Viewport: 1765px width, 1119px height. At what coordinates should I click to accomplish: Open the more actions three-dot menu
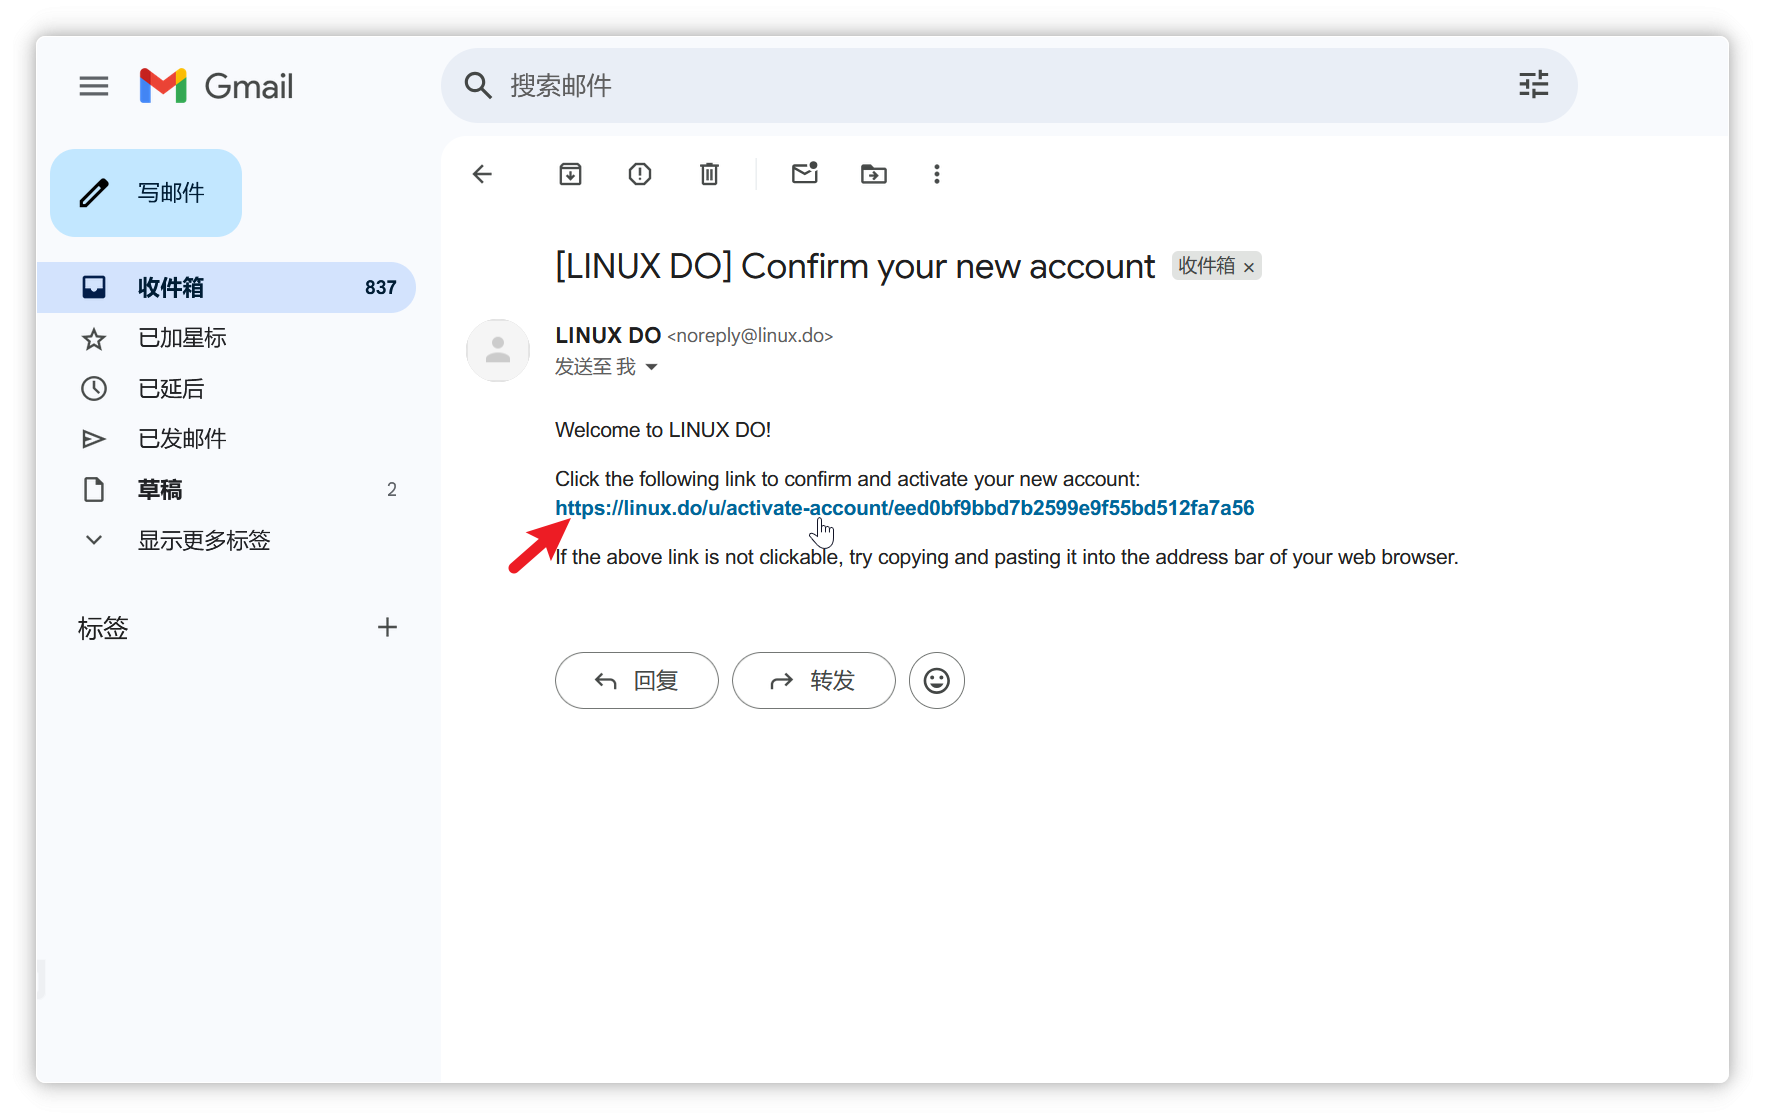point(936,174)
